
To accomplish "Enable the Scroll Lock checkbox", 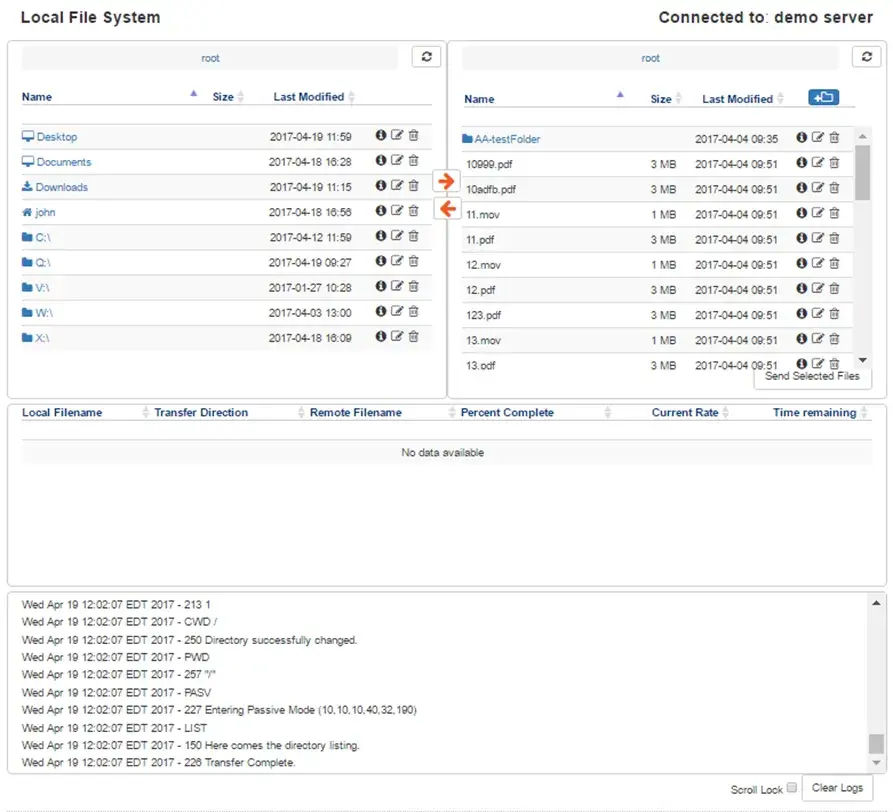I will point(792,788).
